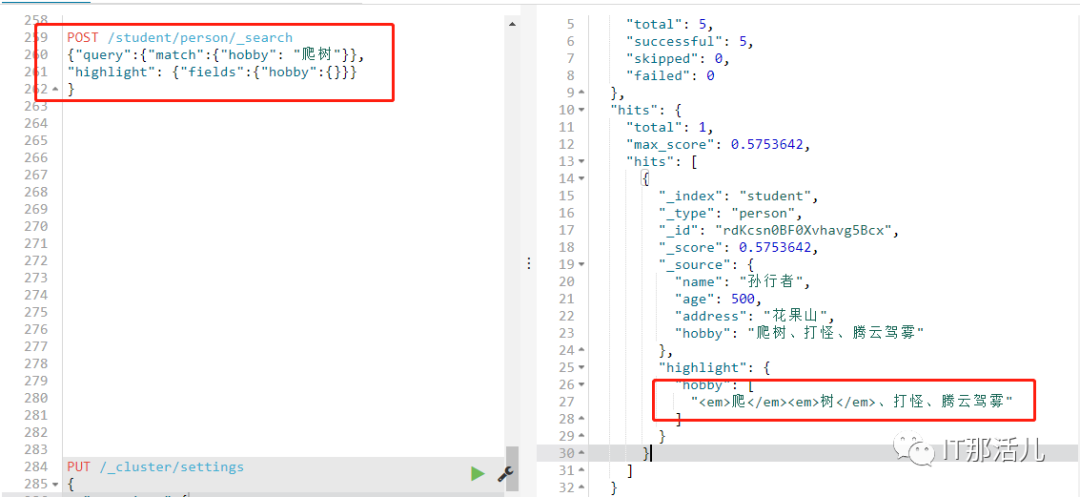The width and height of the screenshot is (1080, 497).
Task: Click the "max_score": 0.5753642 line
Action: 718,145
